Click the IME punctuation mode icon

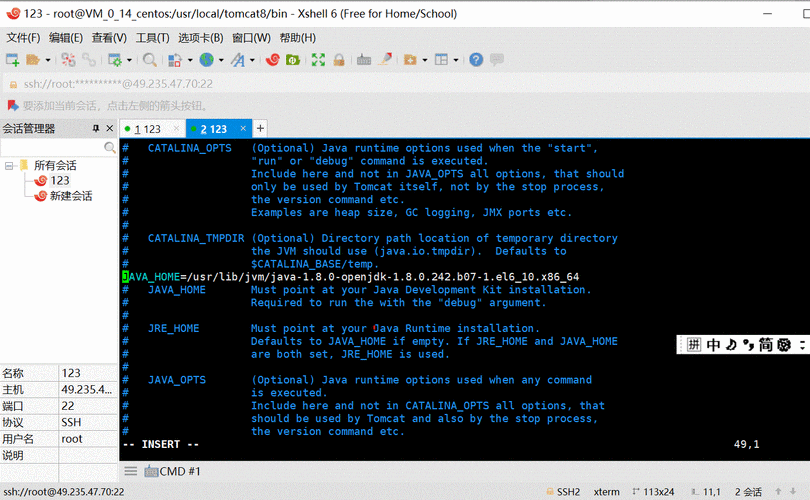[749, 345]
